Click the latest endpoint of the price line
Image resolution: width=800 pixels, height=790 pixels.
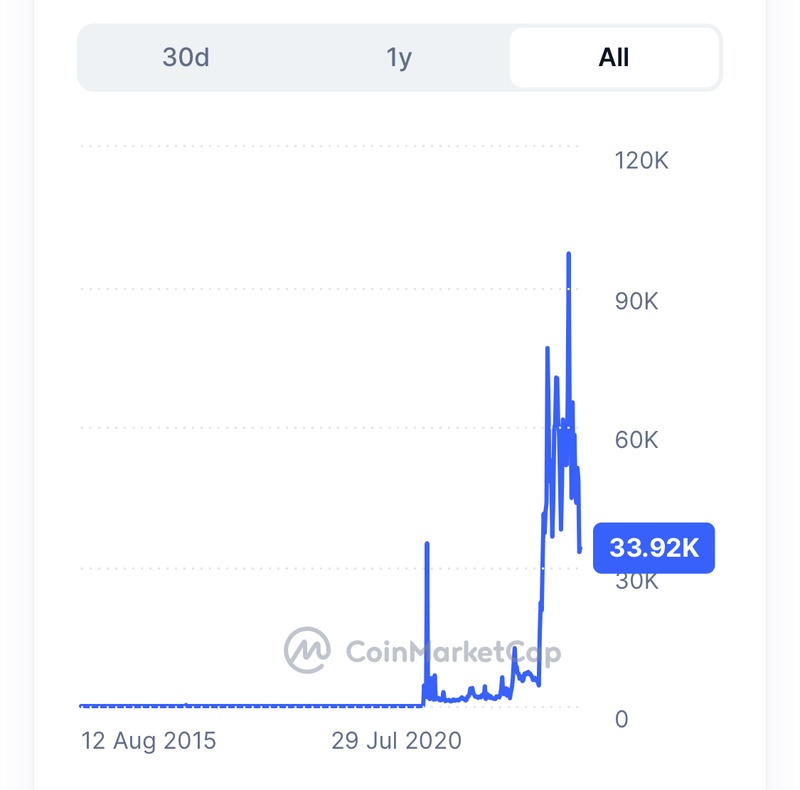tap(580, 549)
